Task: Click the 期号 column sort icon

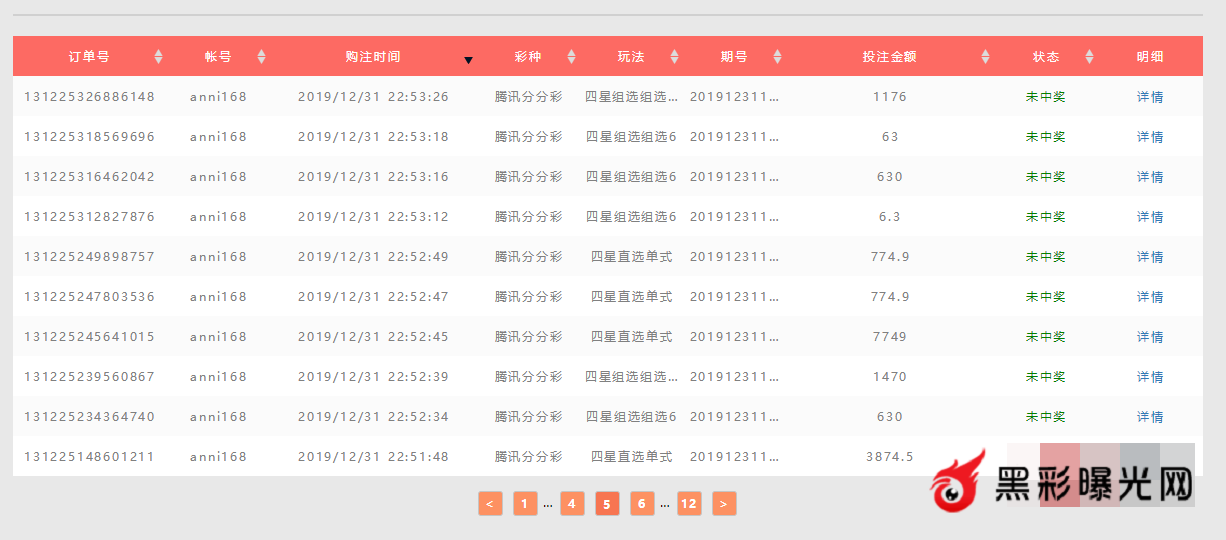Action: 777,57
